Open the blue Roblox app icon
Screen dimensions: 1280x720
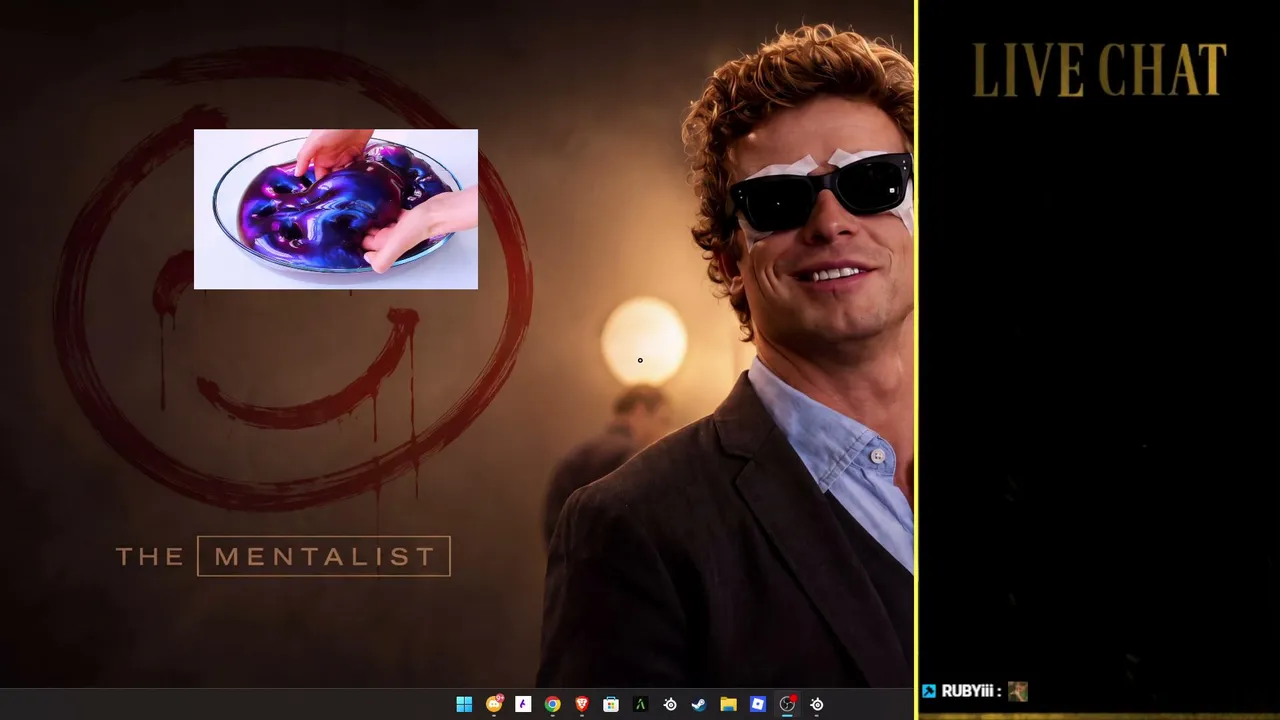758,705
